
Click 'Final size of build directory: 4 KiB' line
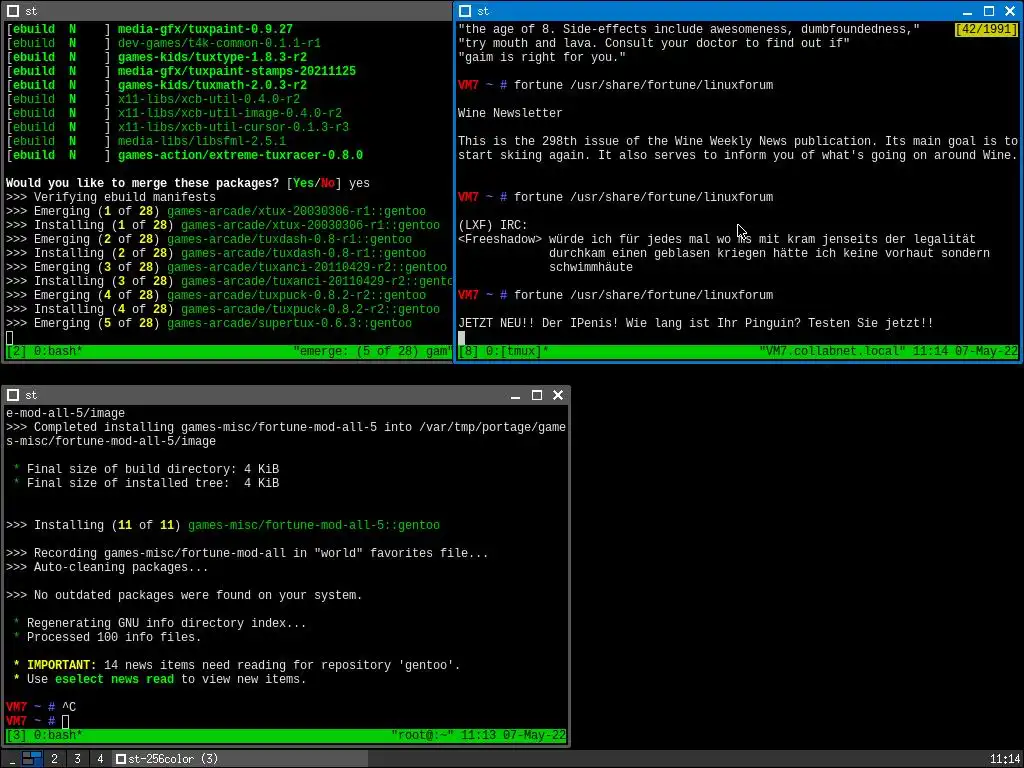click(153, 469)
